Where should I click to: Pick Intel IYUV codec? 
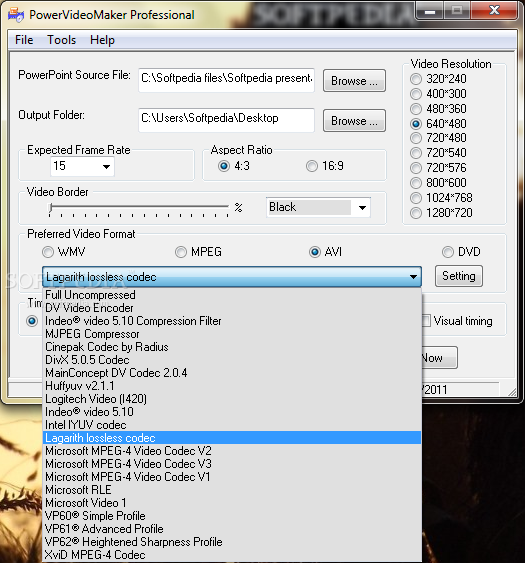click(232, 425)
